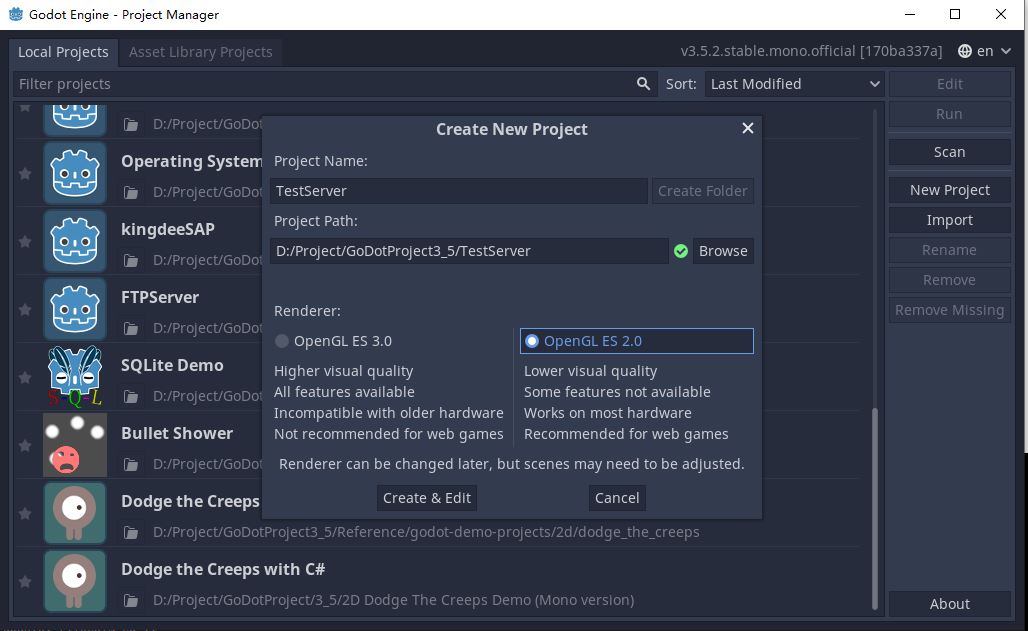The height and width of the screenshot is (631, 1028).
Task: Click the SQLite Demo project icon
Action: pos(75,377)
